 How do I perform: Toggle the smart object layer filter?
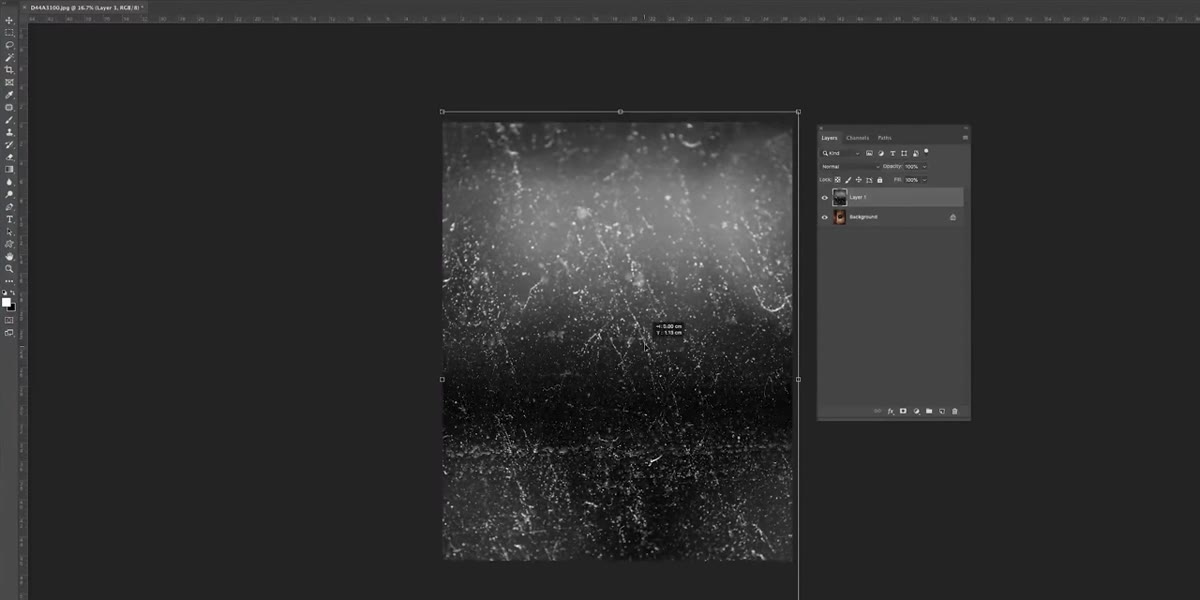(915, 153)
